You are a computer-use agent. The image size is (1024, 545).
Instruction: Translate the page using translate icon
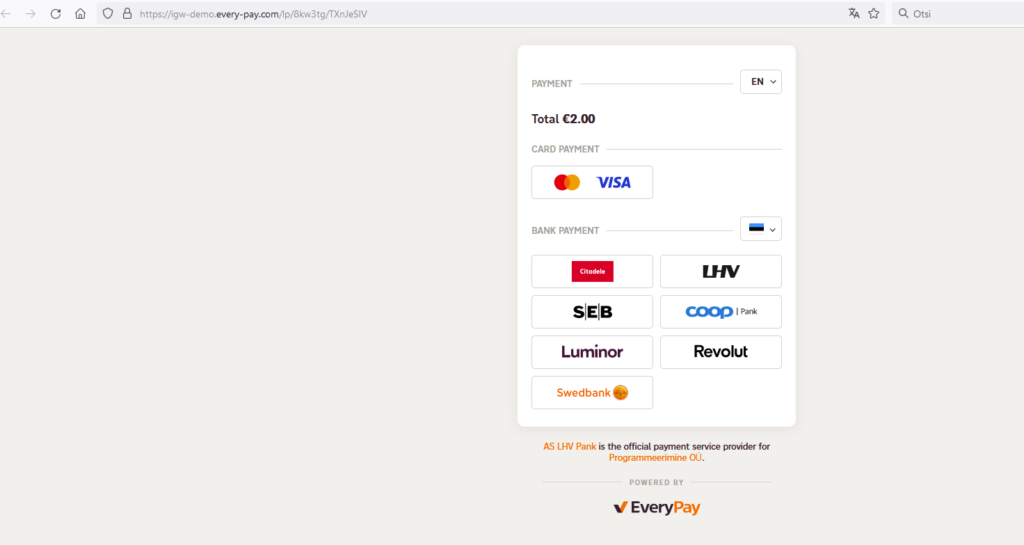pyautogui.click(x=854, y=14)
